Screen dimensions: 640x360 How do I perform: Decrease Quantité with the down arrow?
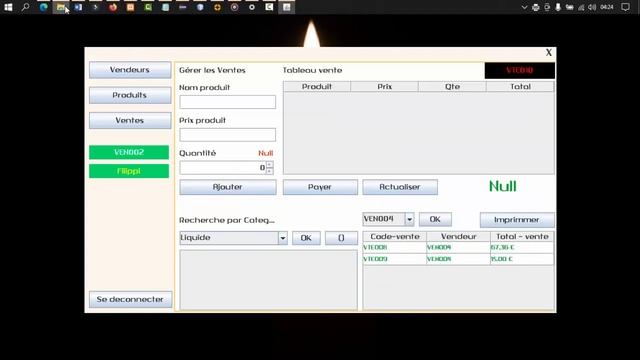[x=269, y=171]
